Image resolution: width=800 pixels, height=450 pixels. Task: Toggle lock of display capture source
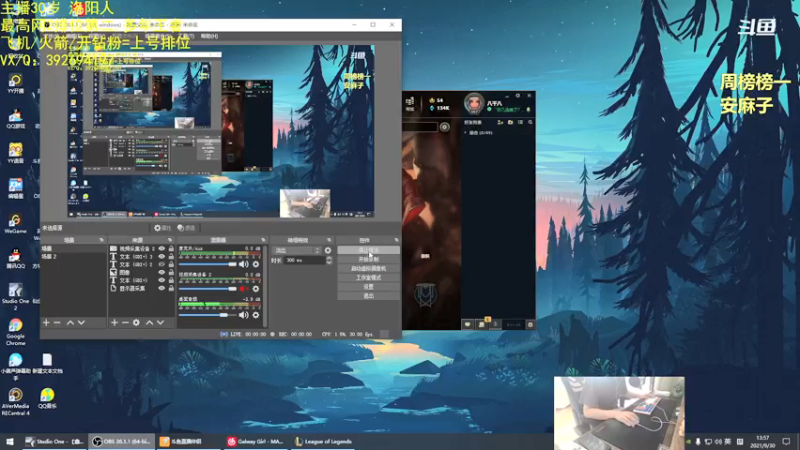[x=171, y=288]
